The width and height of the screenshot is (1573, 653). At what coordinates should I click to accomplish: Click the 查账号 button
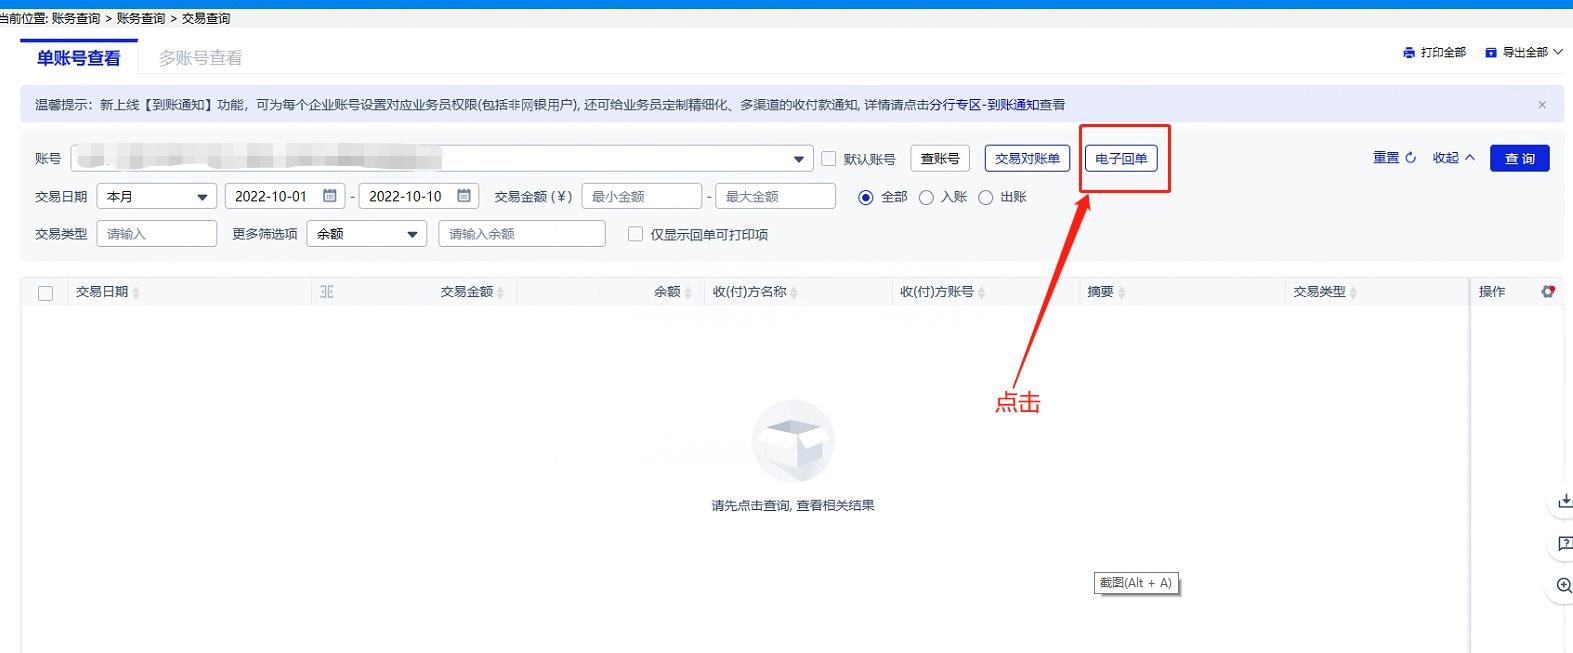tap(940, 158)
